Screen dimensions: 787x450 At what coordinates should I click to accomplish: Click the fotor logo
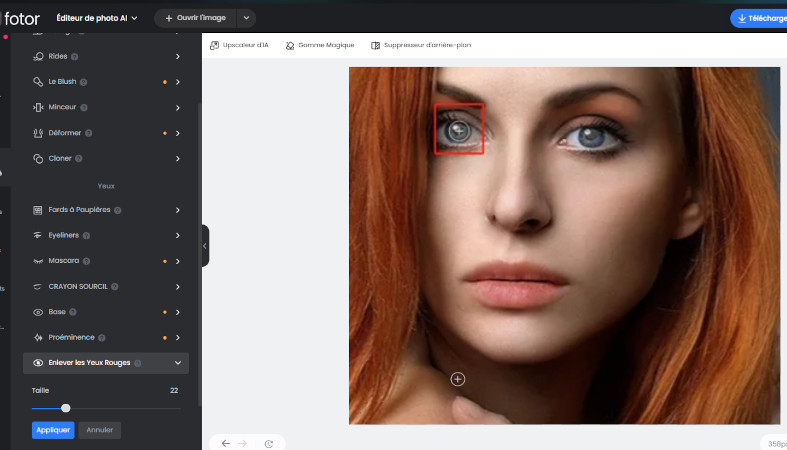tap(22, 19)
